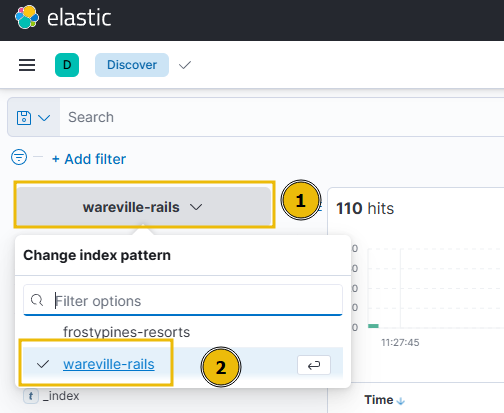Select the frostypines-resorts index pattern
The image size is (504, 413).
point(126,332)
